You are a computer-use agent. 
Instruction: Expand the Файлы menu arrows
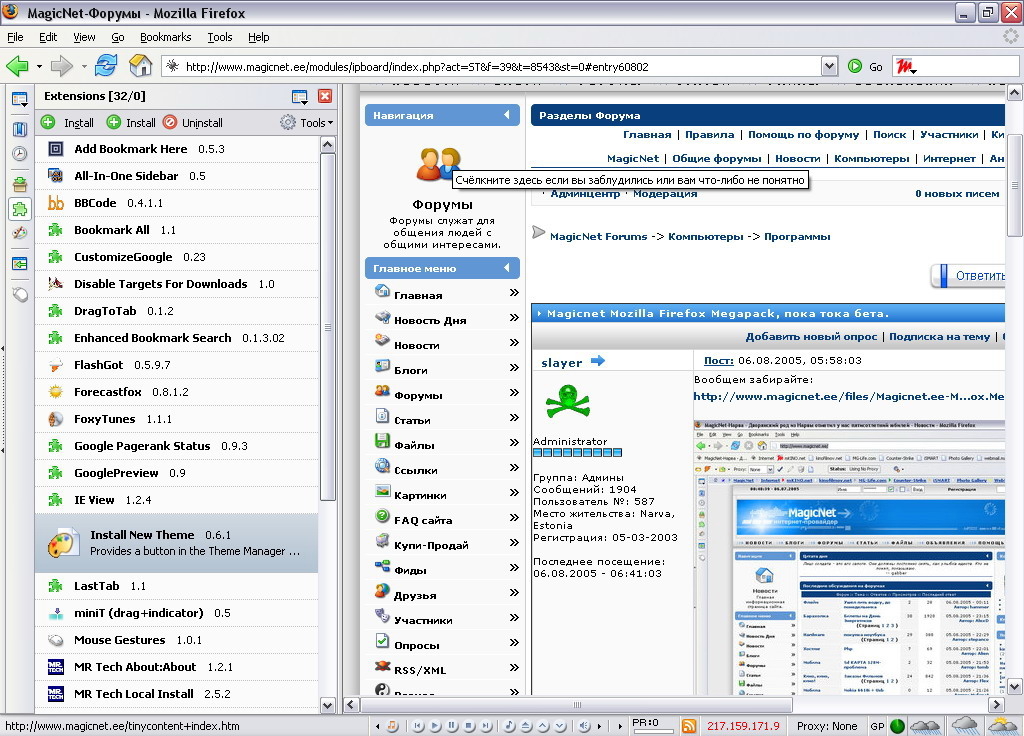[514, 443]
